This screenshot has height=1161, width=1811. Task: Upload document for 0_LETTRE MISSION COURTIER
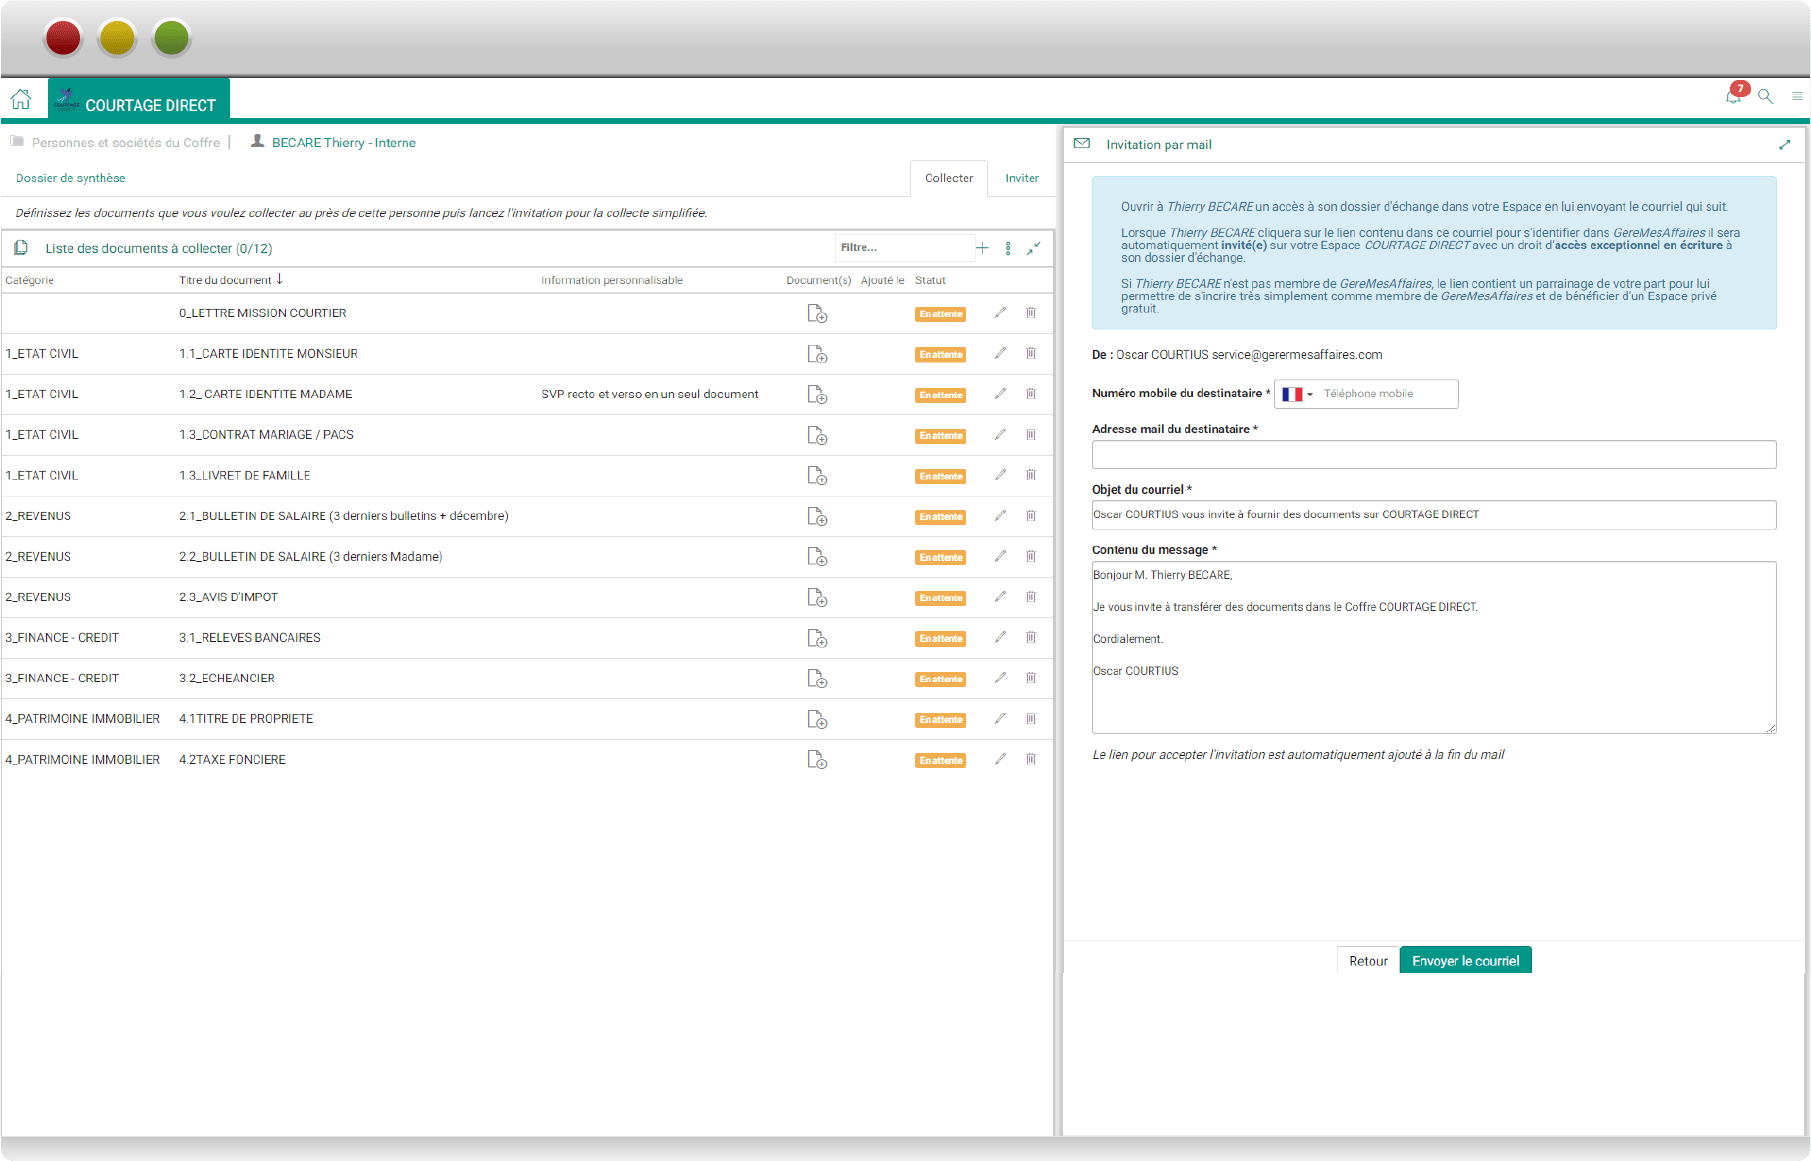click(x=817, y=314)
